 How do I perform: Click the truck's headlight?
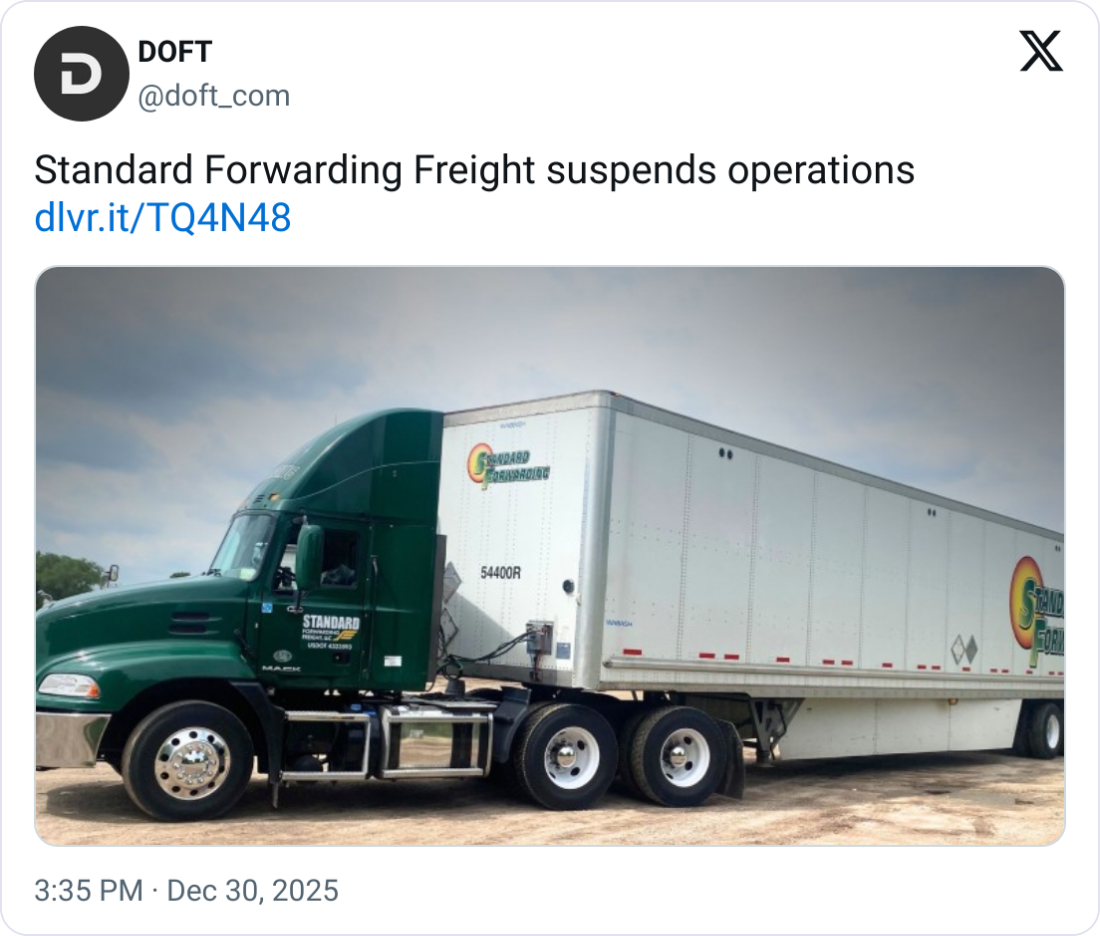[x=69, y=686]
